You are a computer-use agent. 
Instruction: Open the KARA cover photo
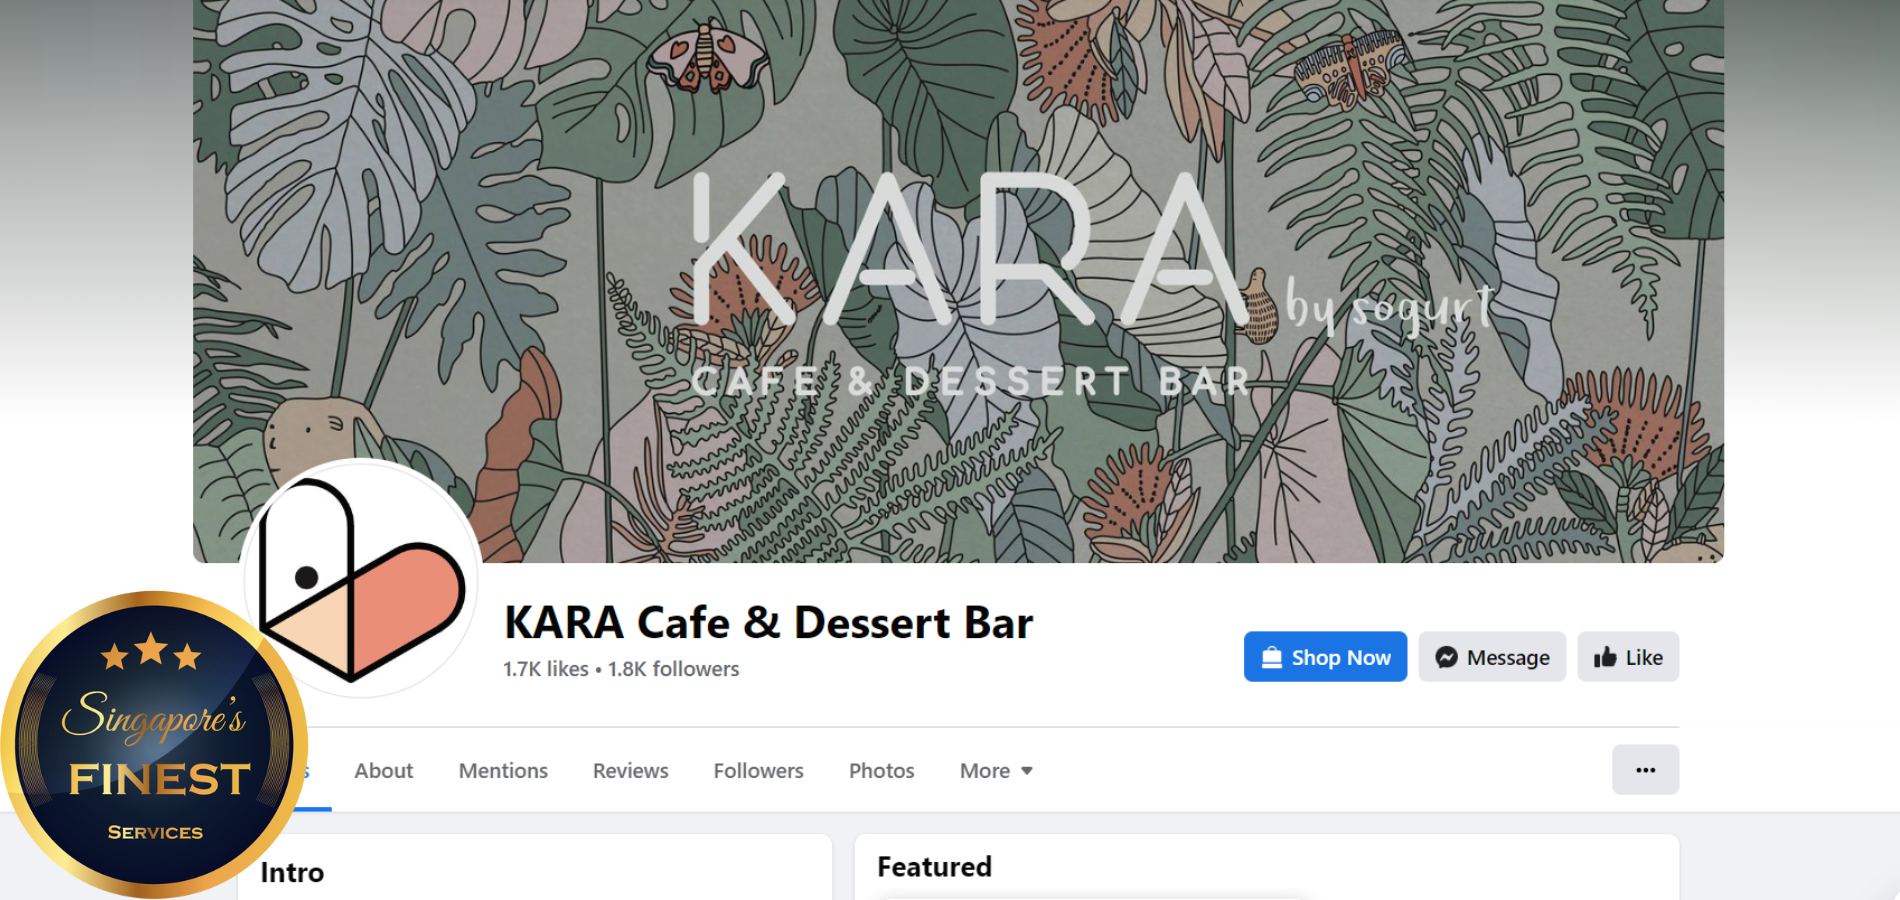click(x=958, y=281)
